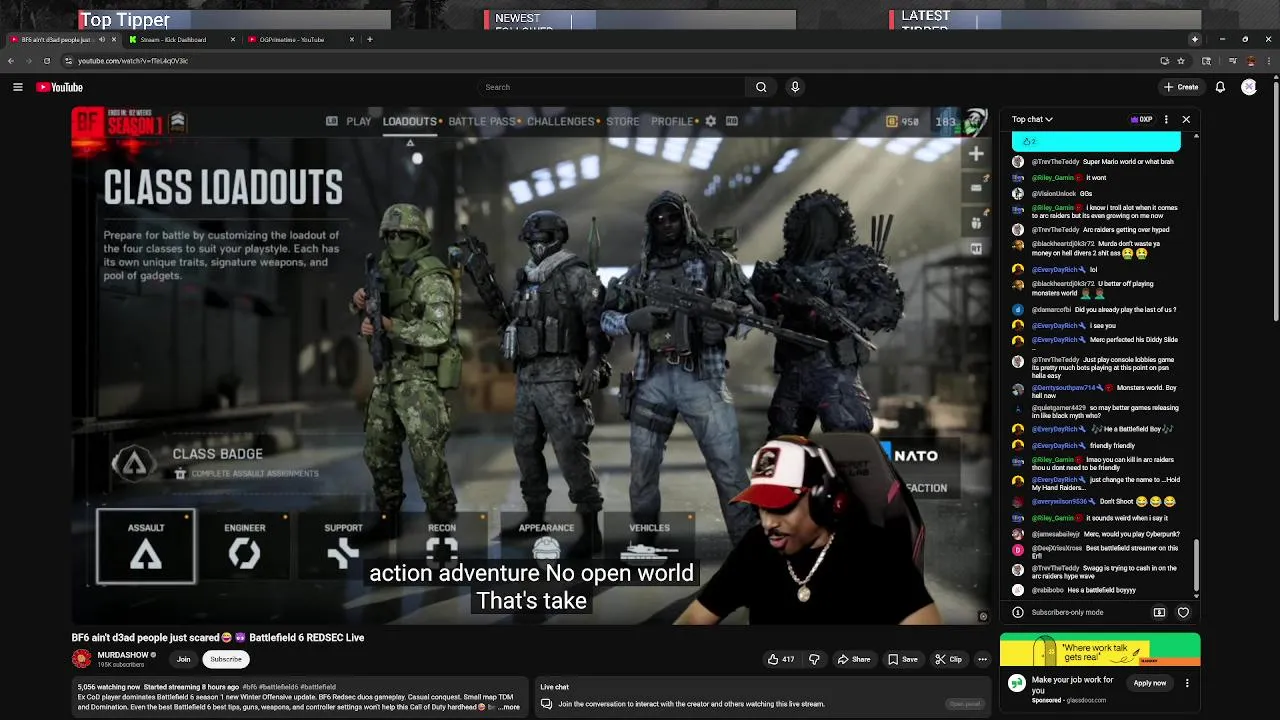Select the LOADOUTS menu item
Viewport: 1280px width, 720px height.
pyautogui.click(x=410, y=121)
